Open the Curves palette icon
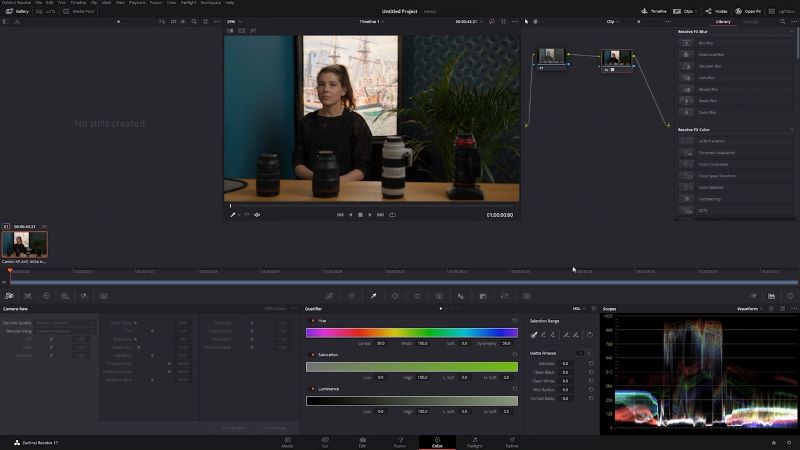Viewport: 800px width, 450px height. point(330,296)
